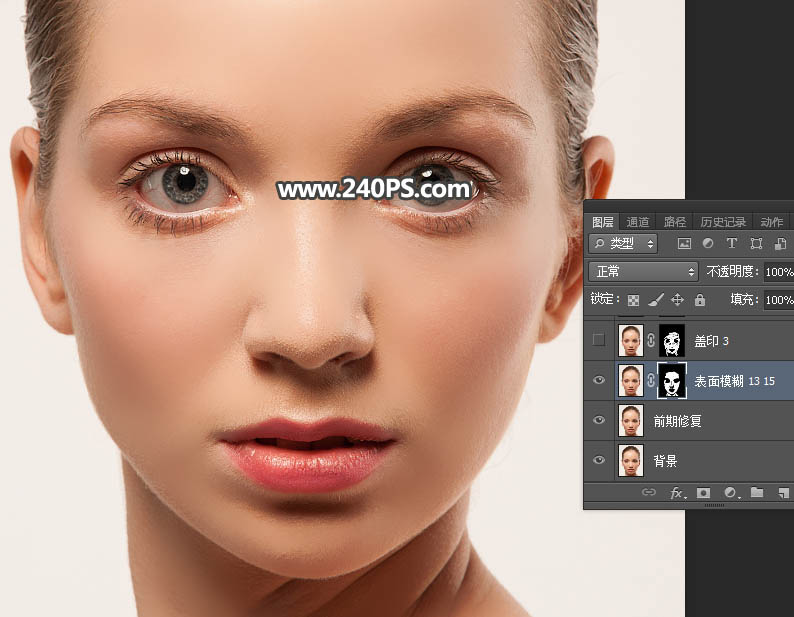Select the 表面模糊 layer image thumbnail

tap(631, 380)
